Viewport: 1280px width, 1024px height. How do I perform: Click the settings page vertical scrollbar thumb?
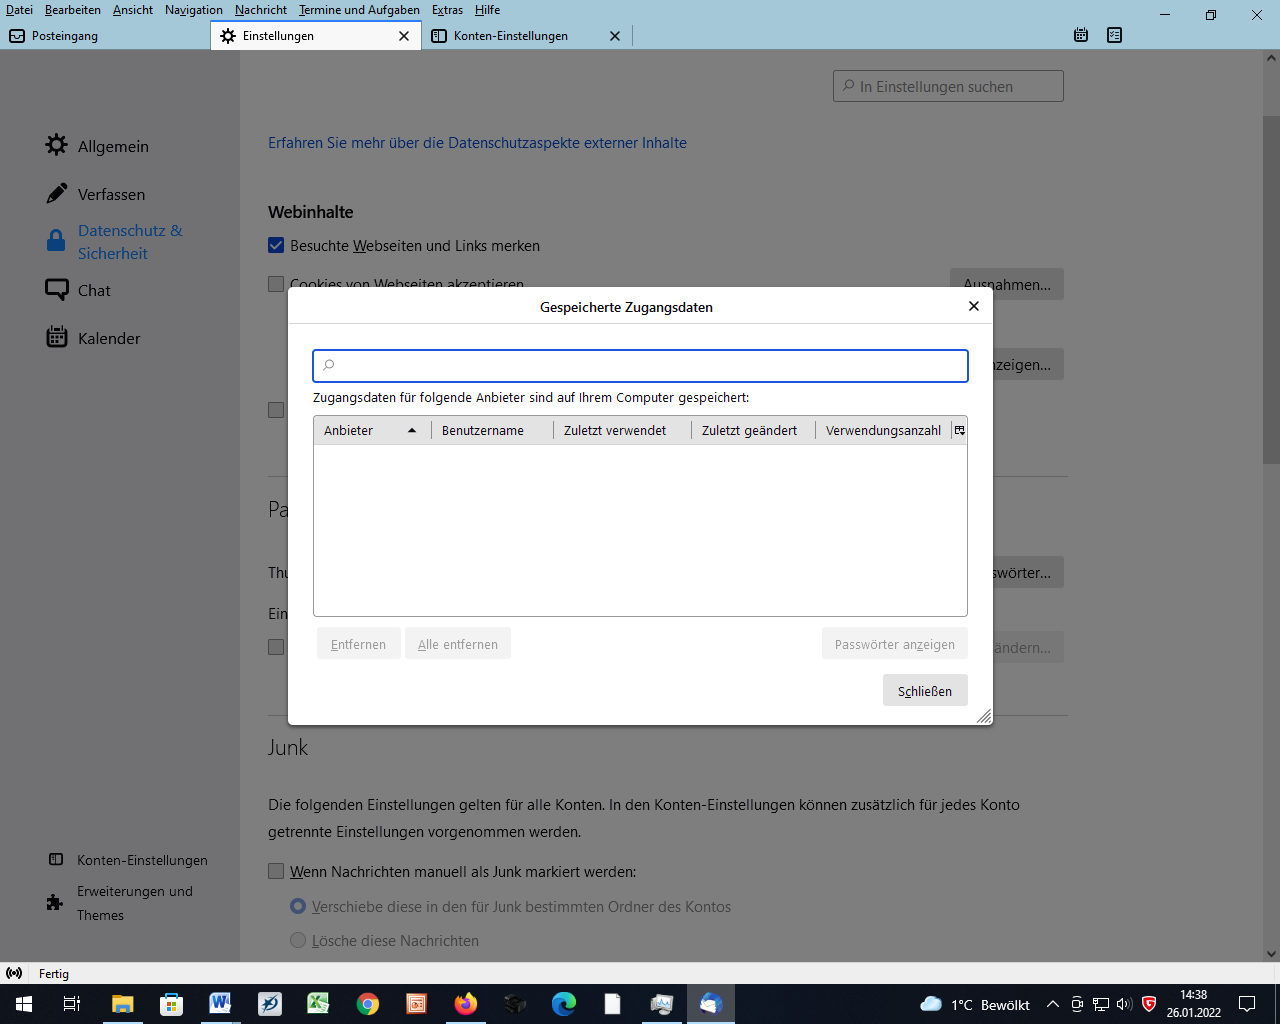pyautogui.click(x=1271, y=290)
